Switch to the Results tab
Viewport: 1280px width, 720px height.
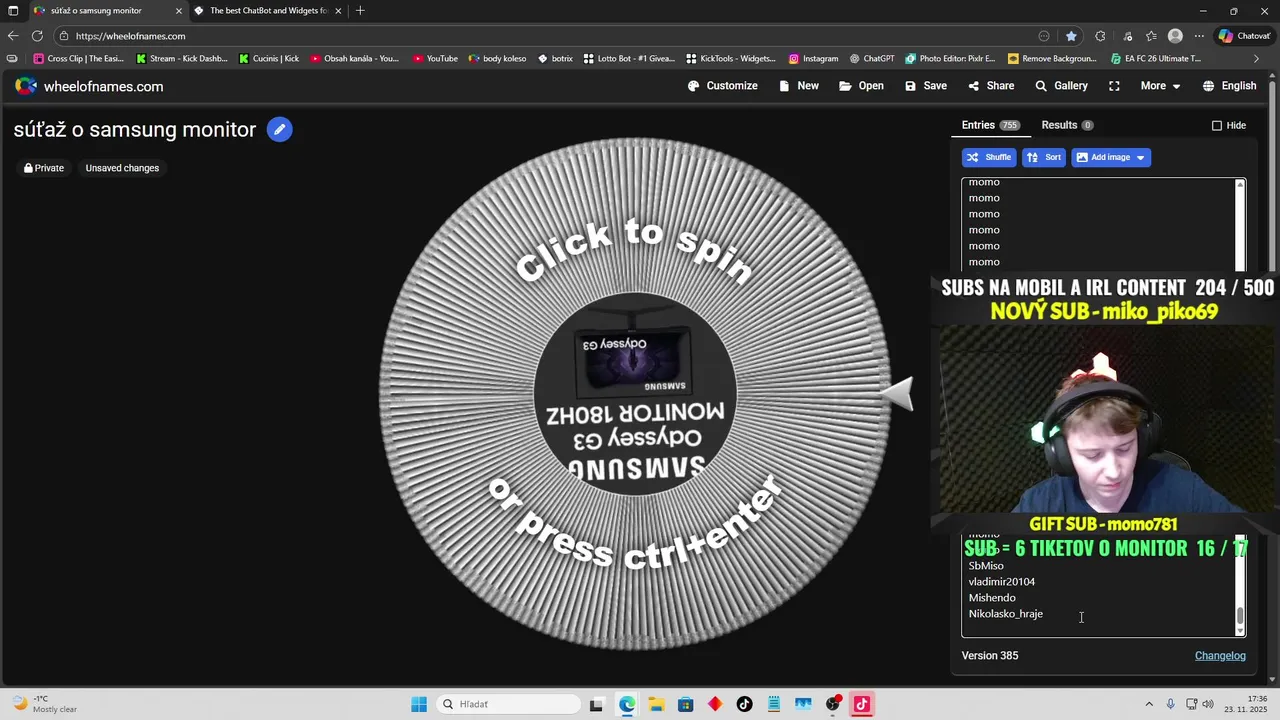1067,125
